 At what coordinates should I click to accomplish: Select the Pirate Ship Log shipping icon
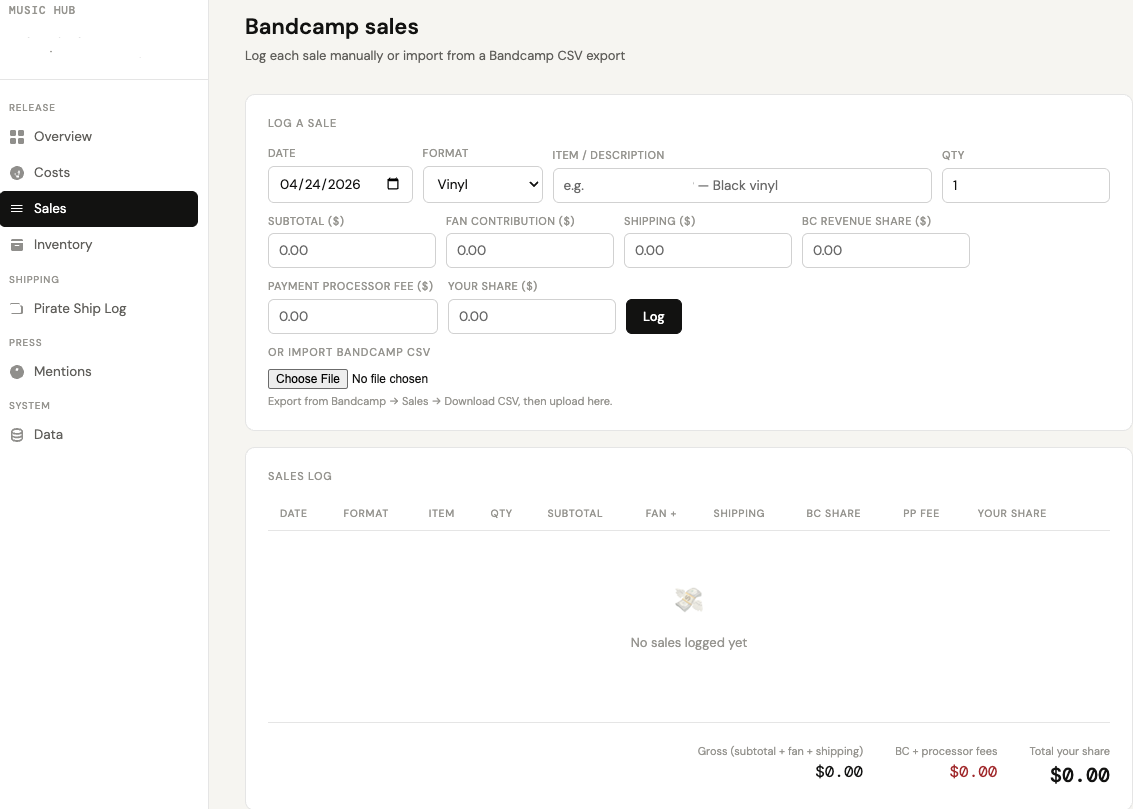(16, 308)
